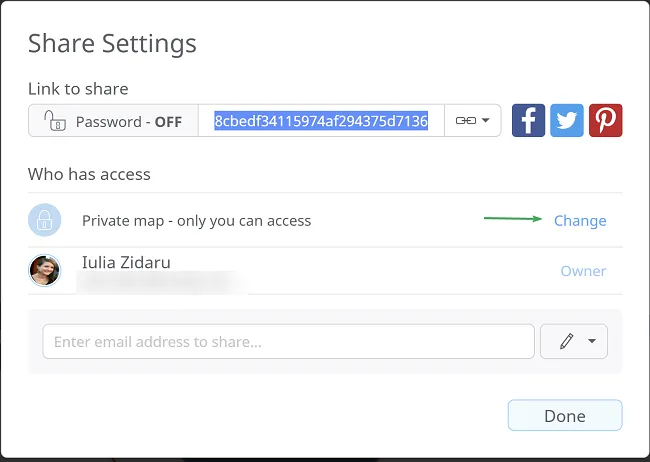Expand the link type dropdown arrow
The width and height of the screenshot is (650, 462).
486,121
